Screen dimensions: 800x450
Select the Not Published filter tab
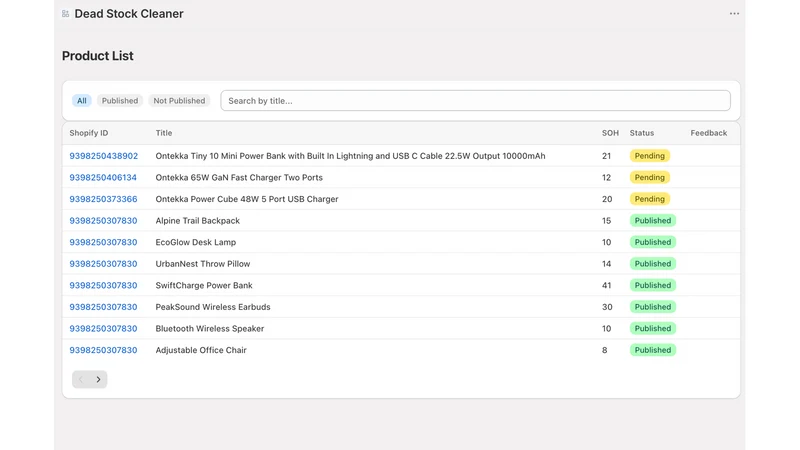tap(179, 101)
